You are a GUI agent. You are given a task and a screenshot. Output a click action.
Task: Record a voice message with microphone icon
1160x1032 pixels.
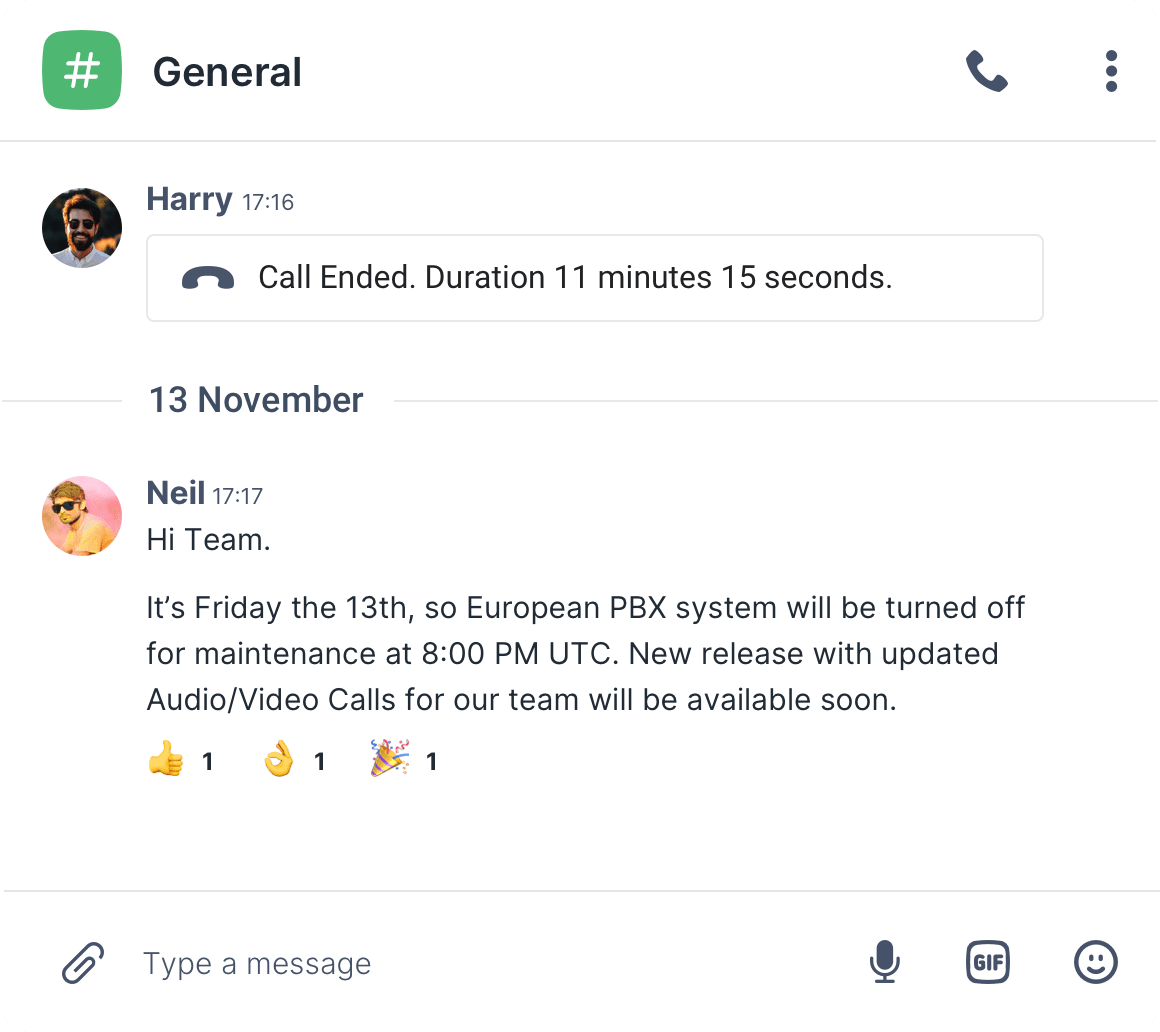click(884, 962)
